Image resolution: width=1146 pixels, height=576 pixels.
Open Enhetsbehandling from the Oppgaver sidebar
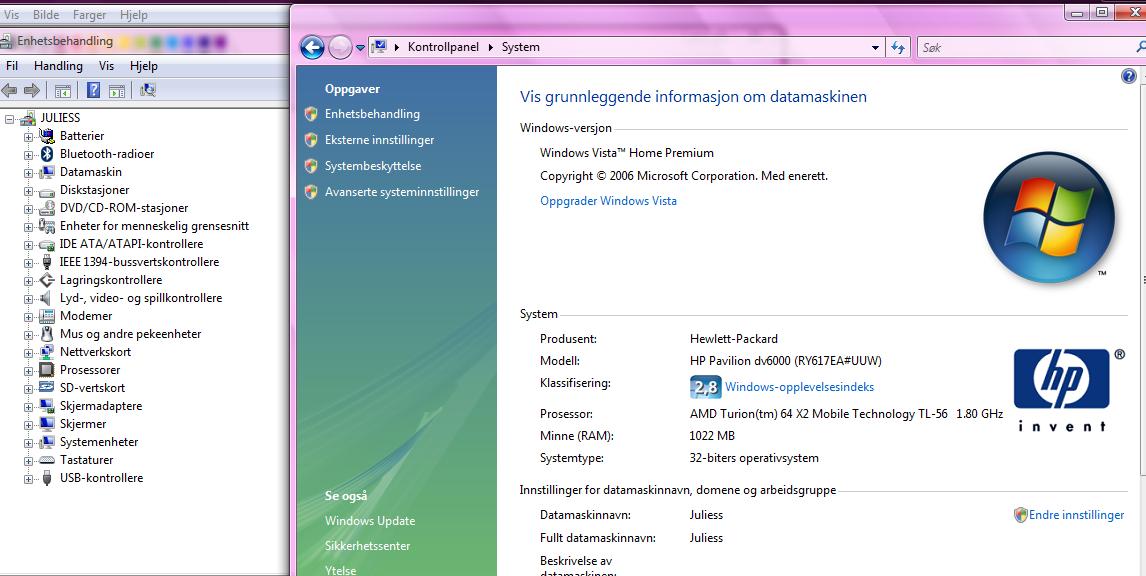[372, 114]
